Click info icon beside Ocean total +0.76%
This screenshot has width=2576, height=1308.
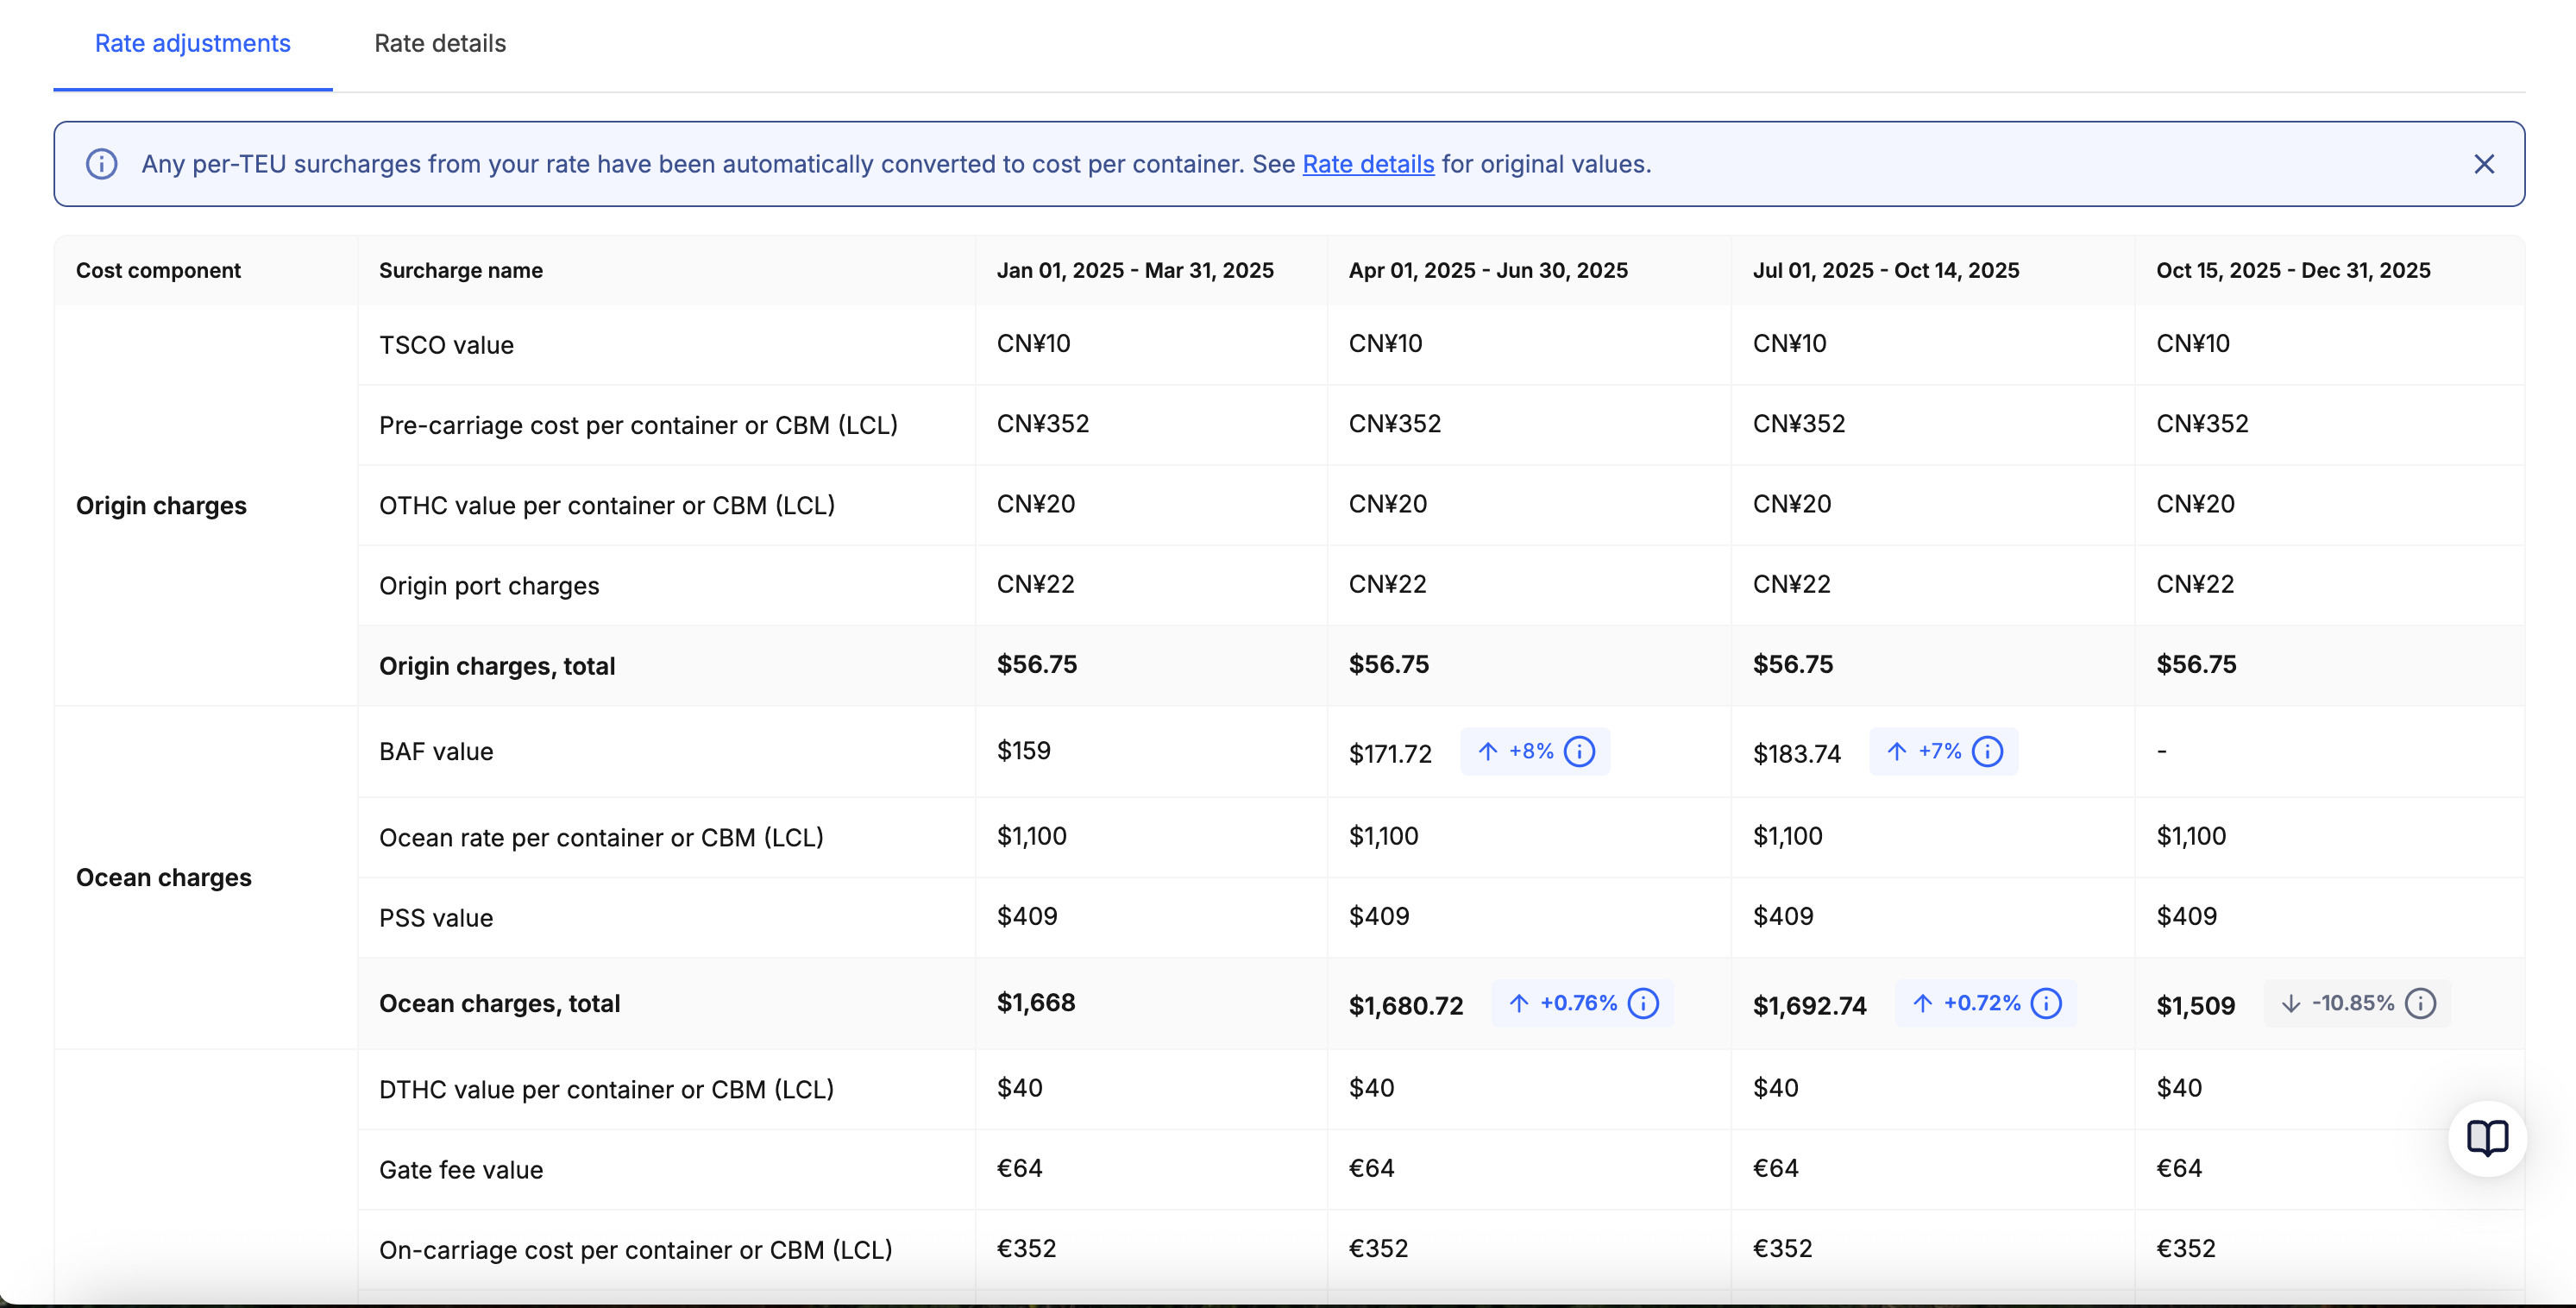(1643, 1003)
